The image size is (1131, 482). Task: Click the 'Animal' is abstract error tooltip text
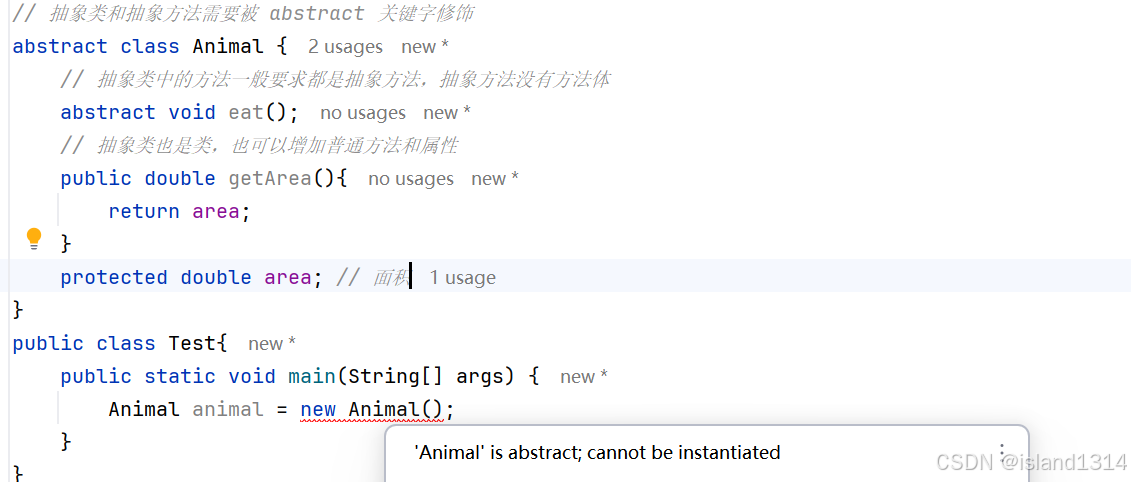[597, 452]
